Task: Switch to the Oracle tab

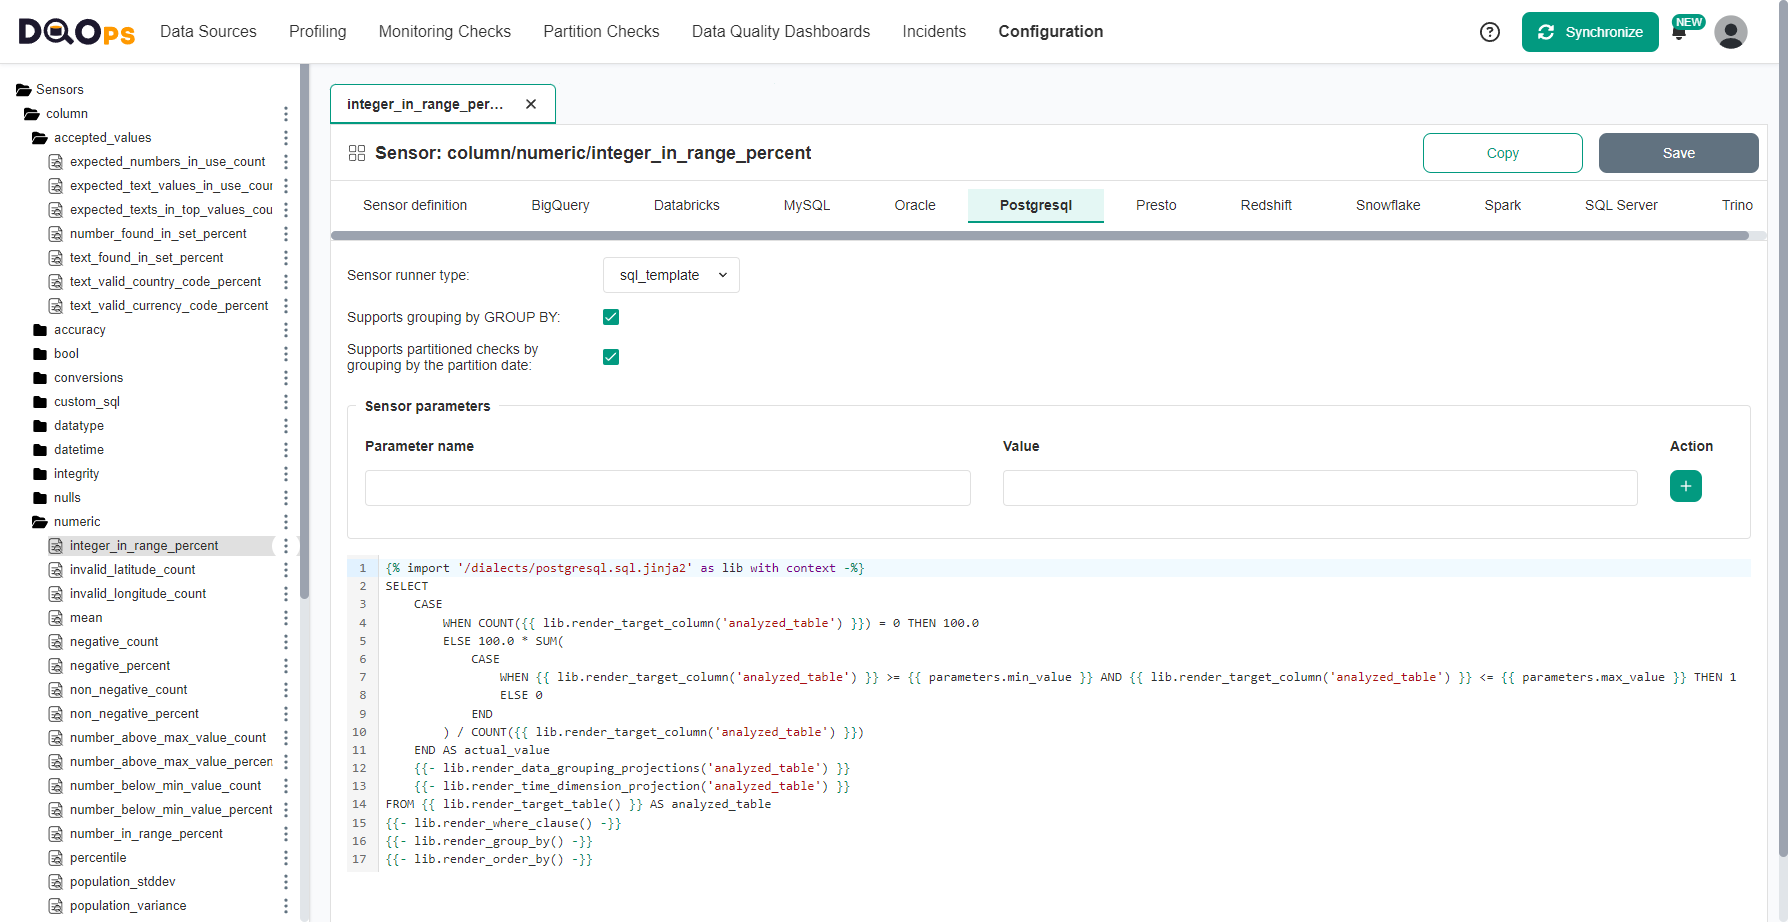Action: 915,205
